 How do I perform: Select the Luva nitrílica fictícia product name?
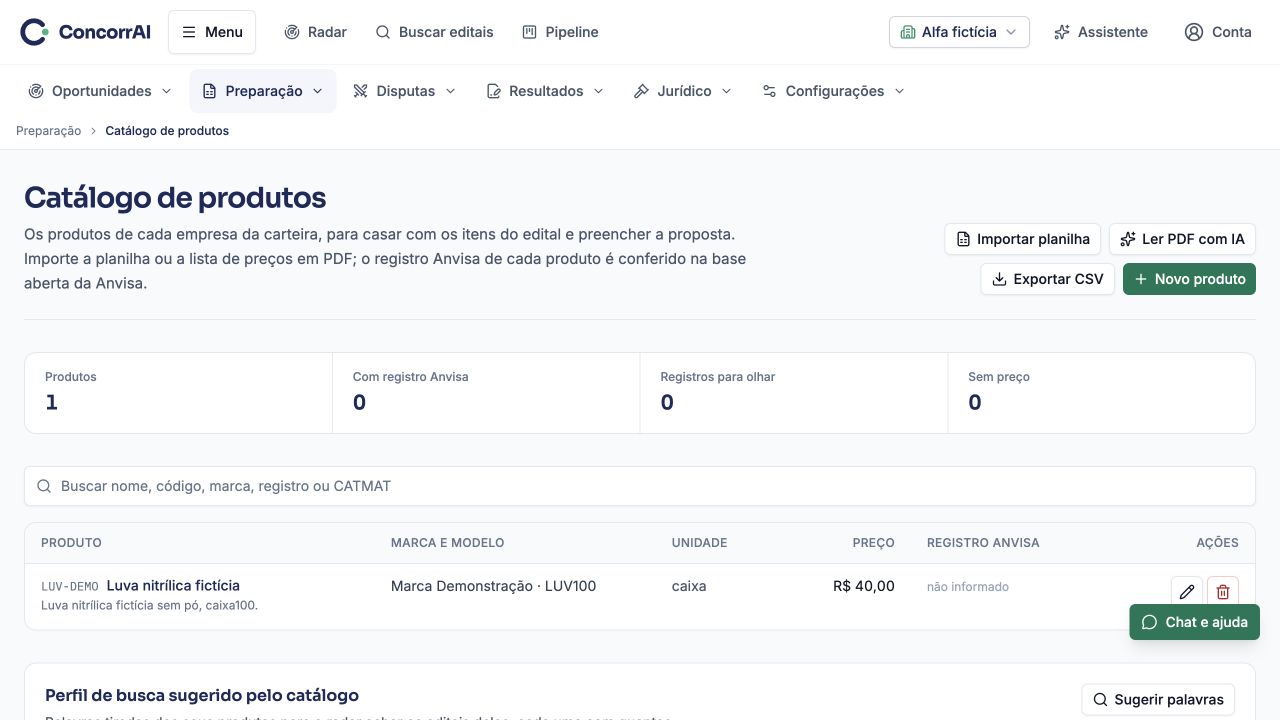tap(173, 586)
